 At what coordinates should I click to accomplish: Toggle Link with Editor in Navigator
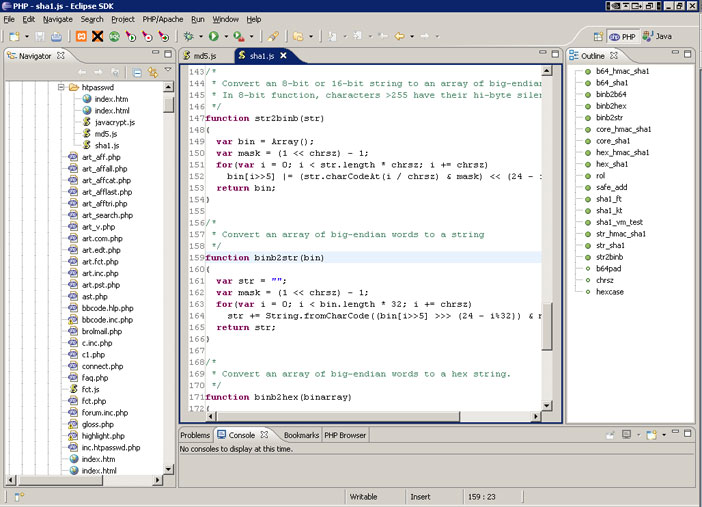[x=153, y=72]
